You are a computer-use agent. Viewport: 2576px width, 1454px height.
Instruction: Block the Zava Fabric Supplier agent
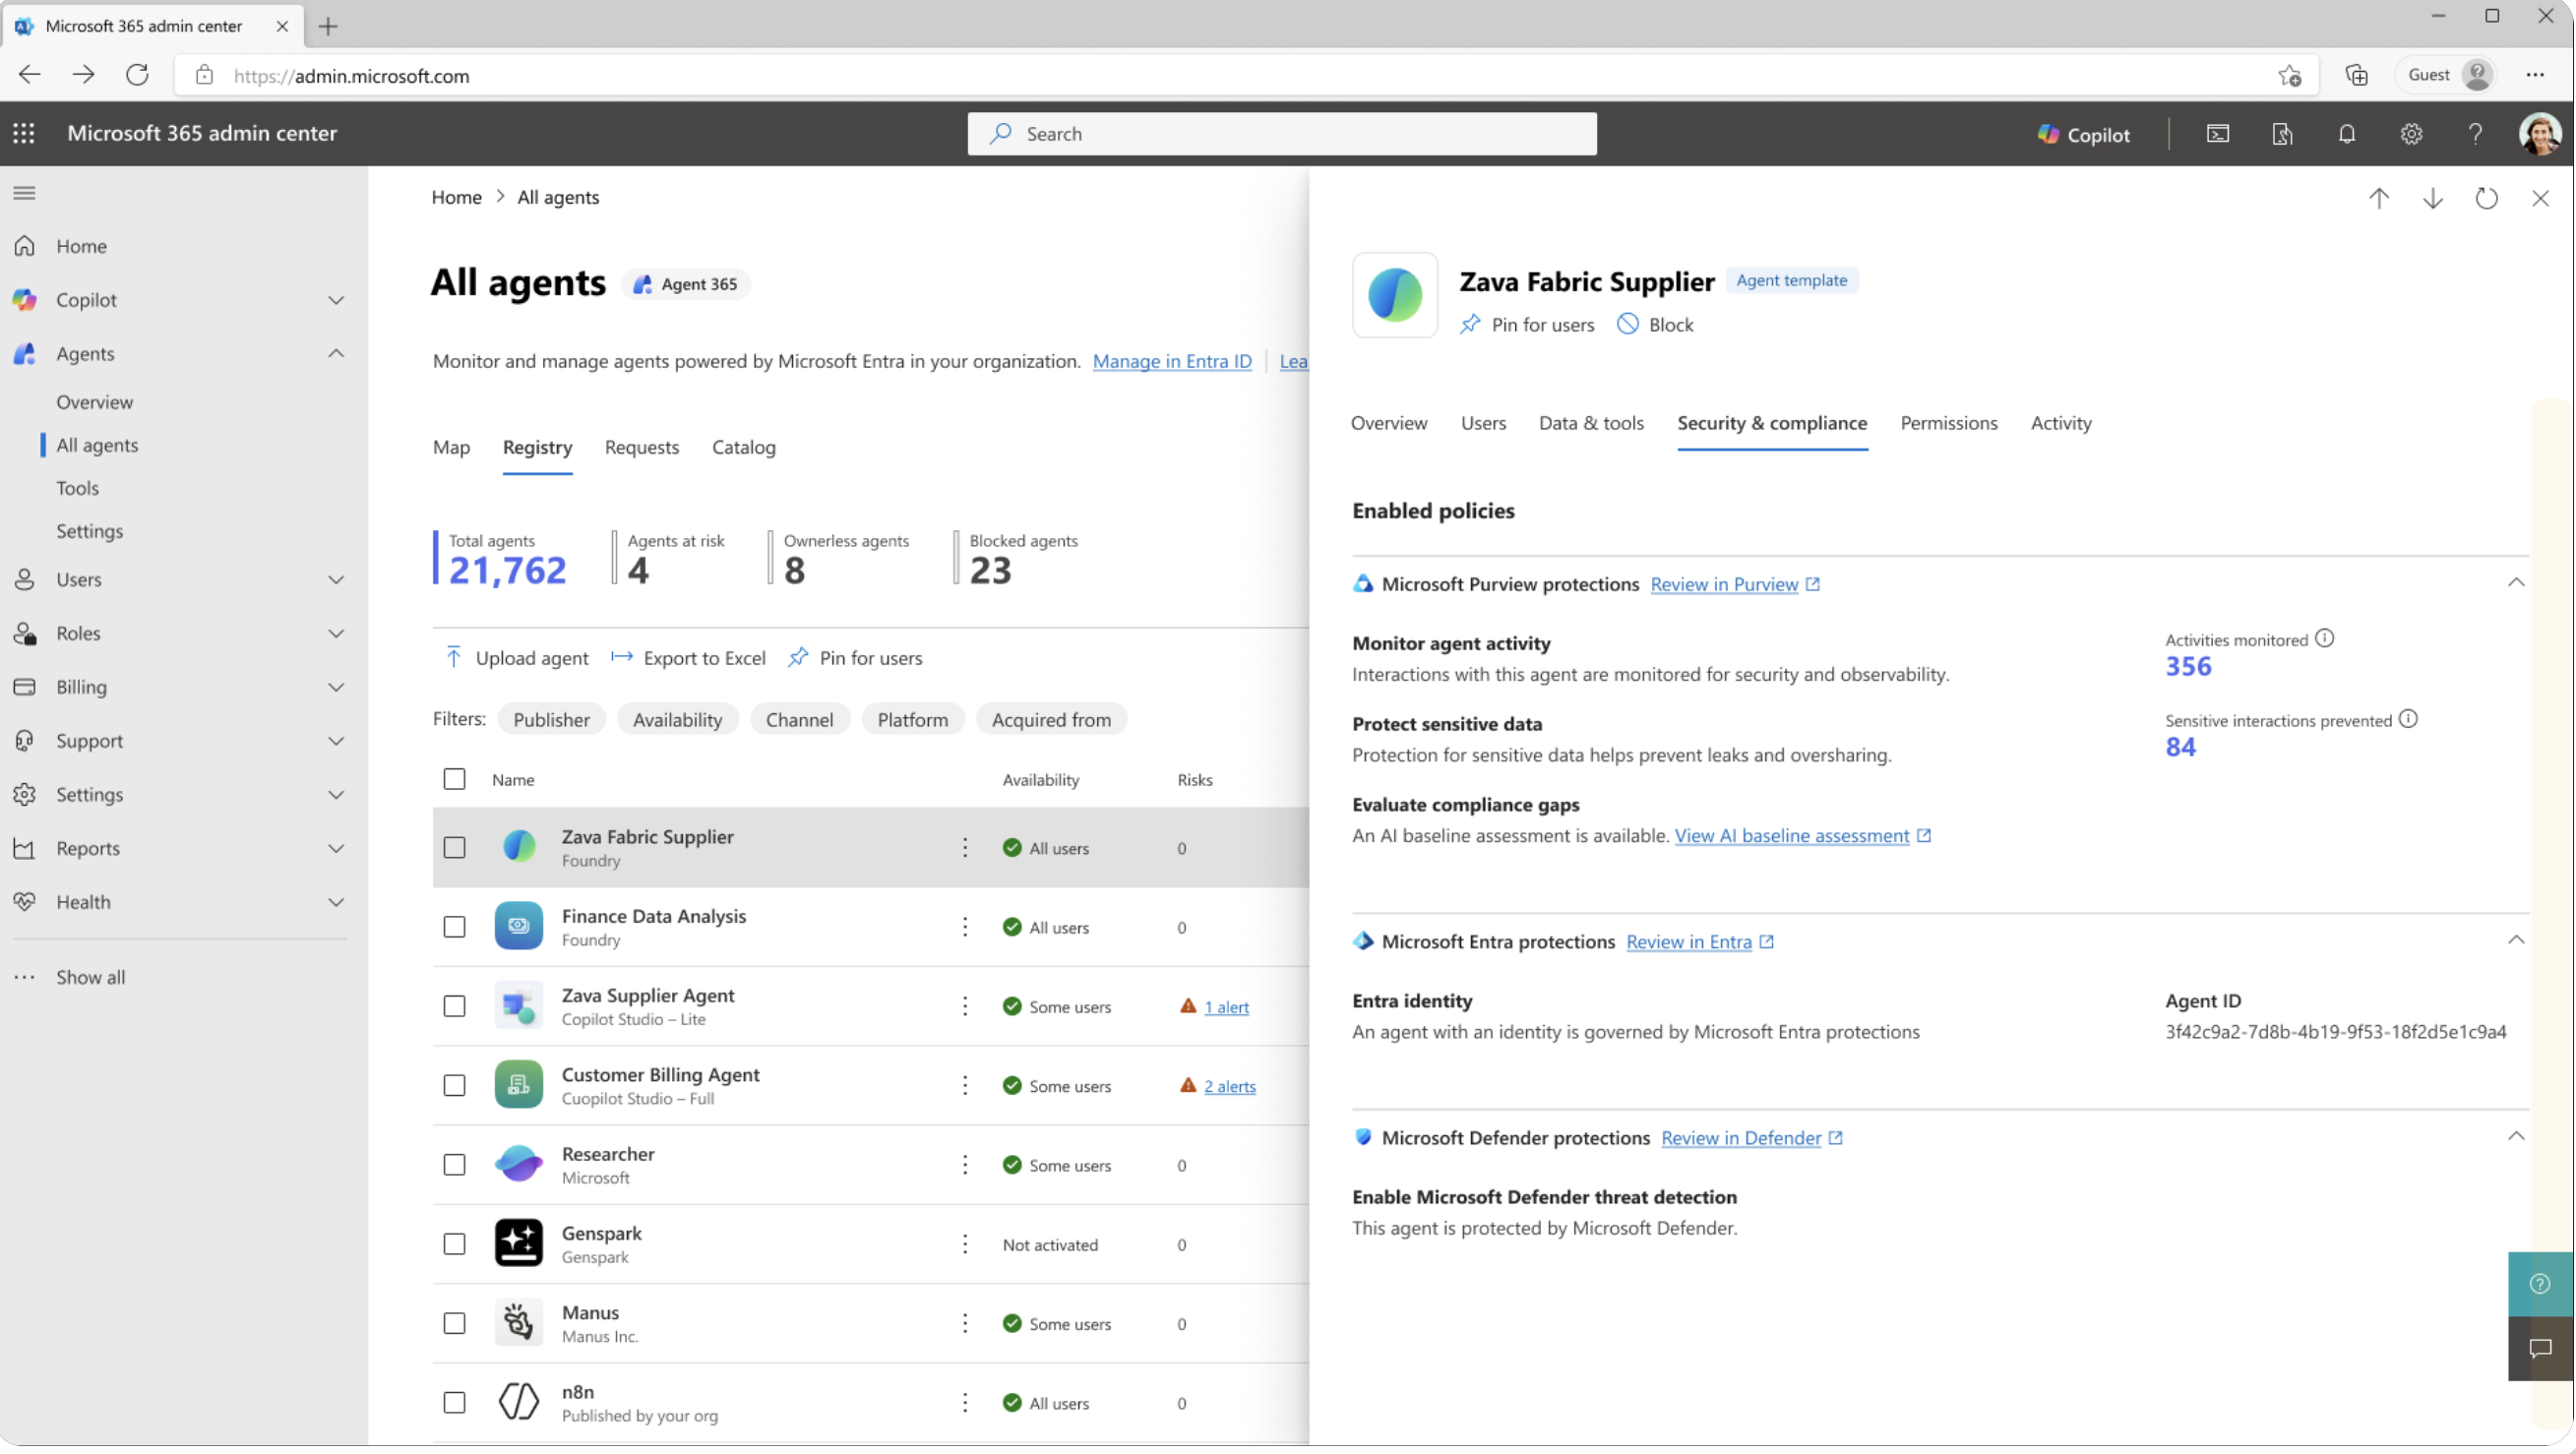click(x=1656, y=325)
